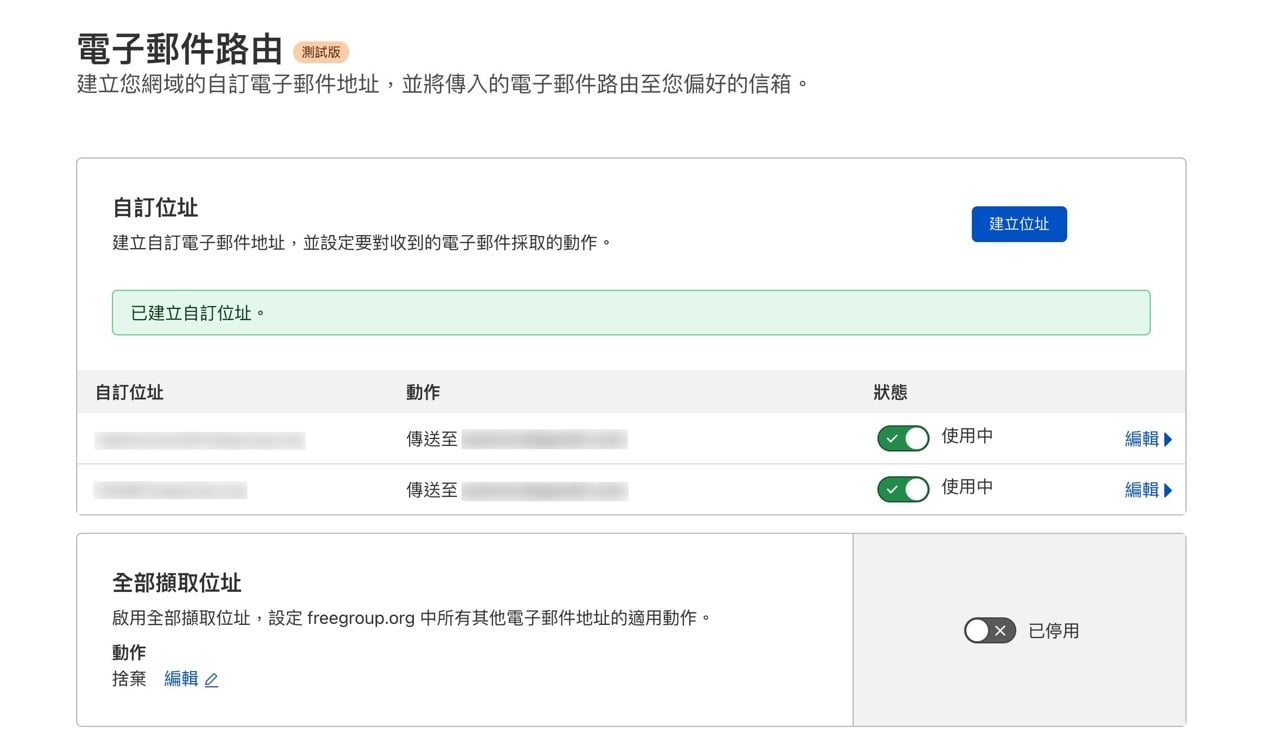1280x738 pixels.
Task: Open 編輯 for the first custom address row
Action: click(1148, 438)
